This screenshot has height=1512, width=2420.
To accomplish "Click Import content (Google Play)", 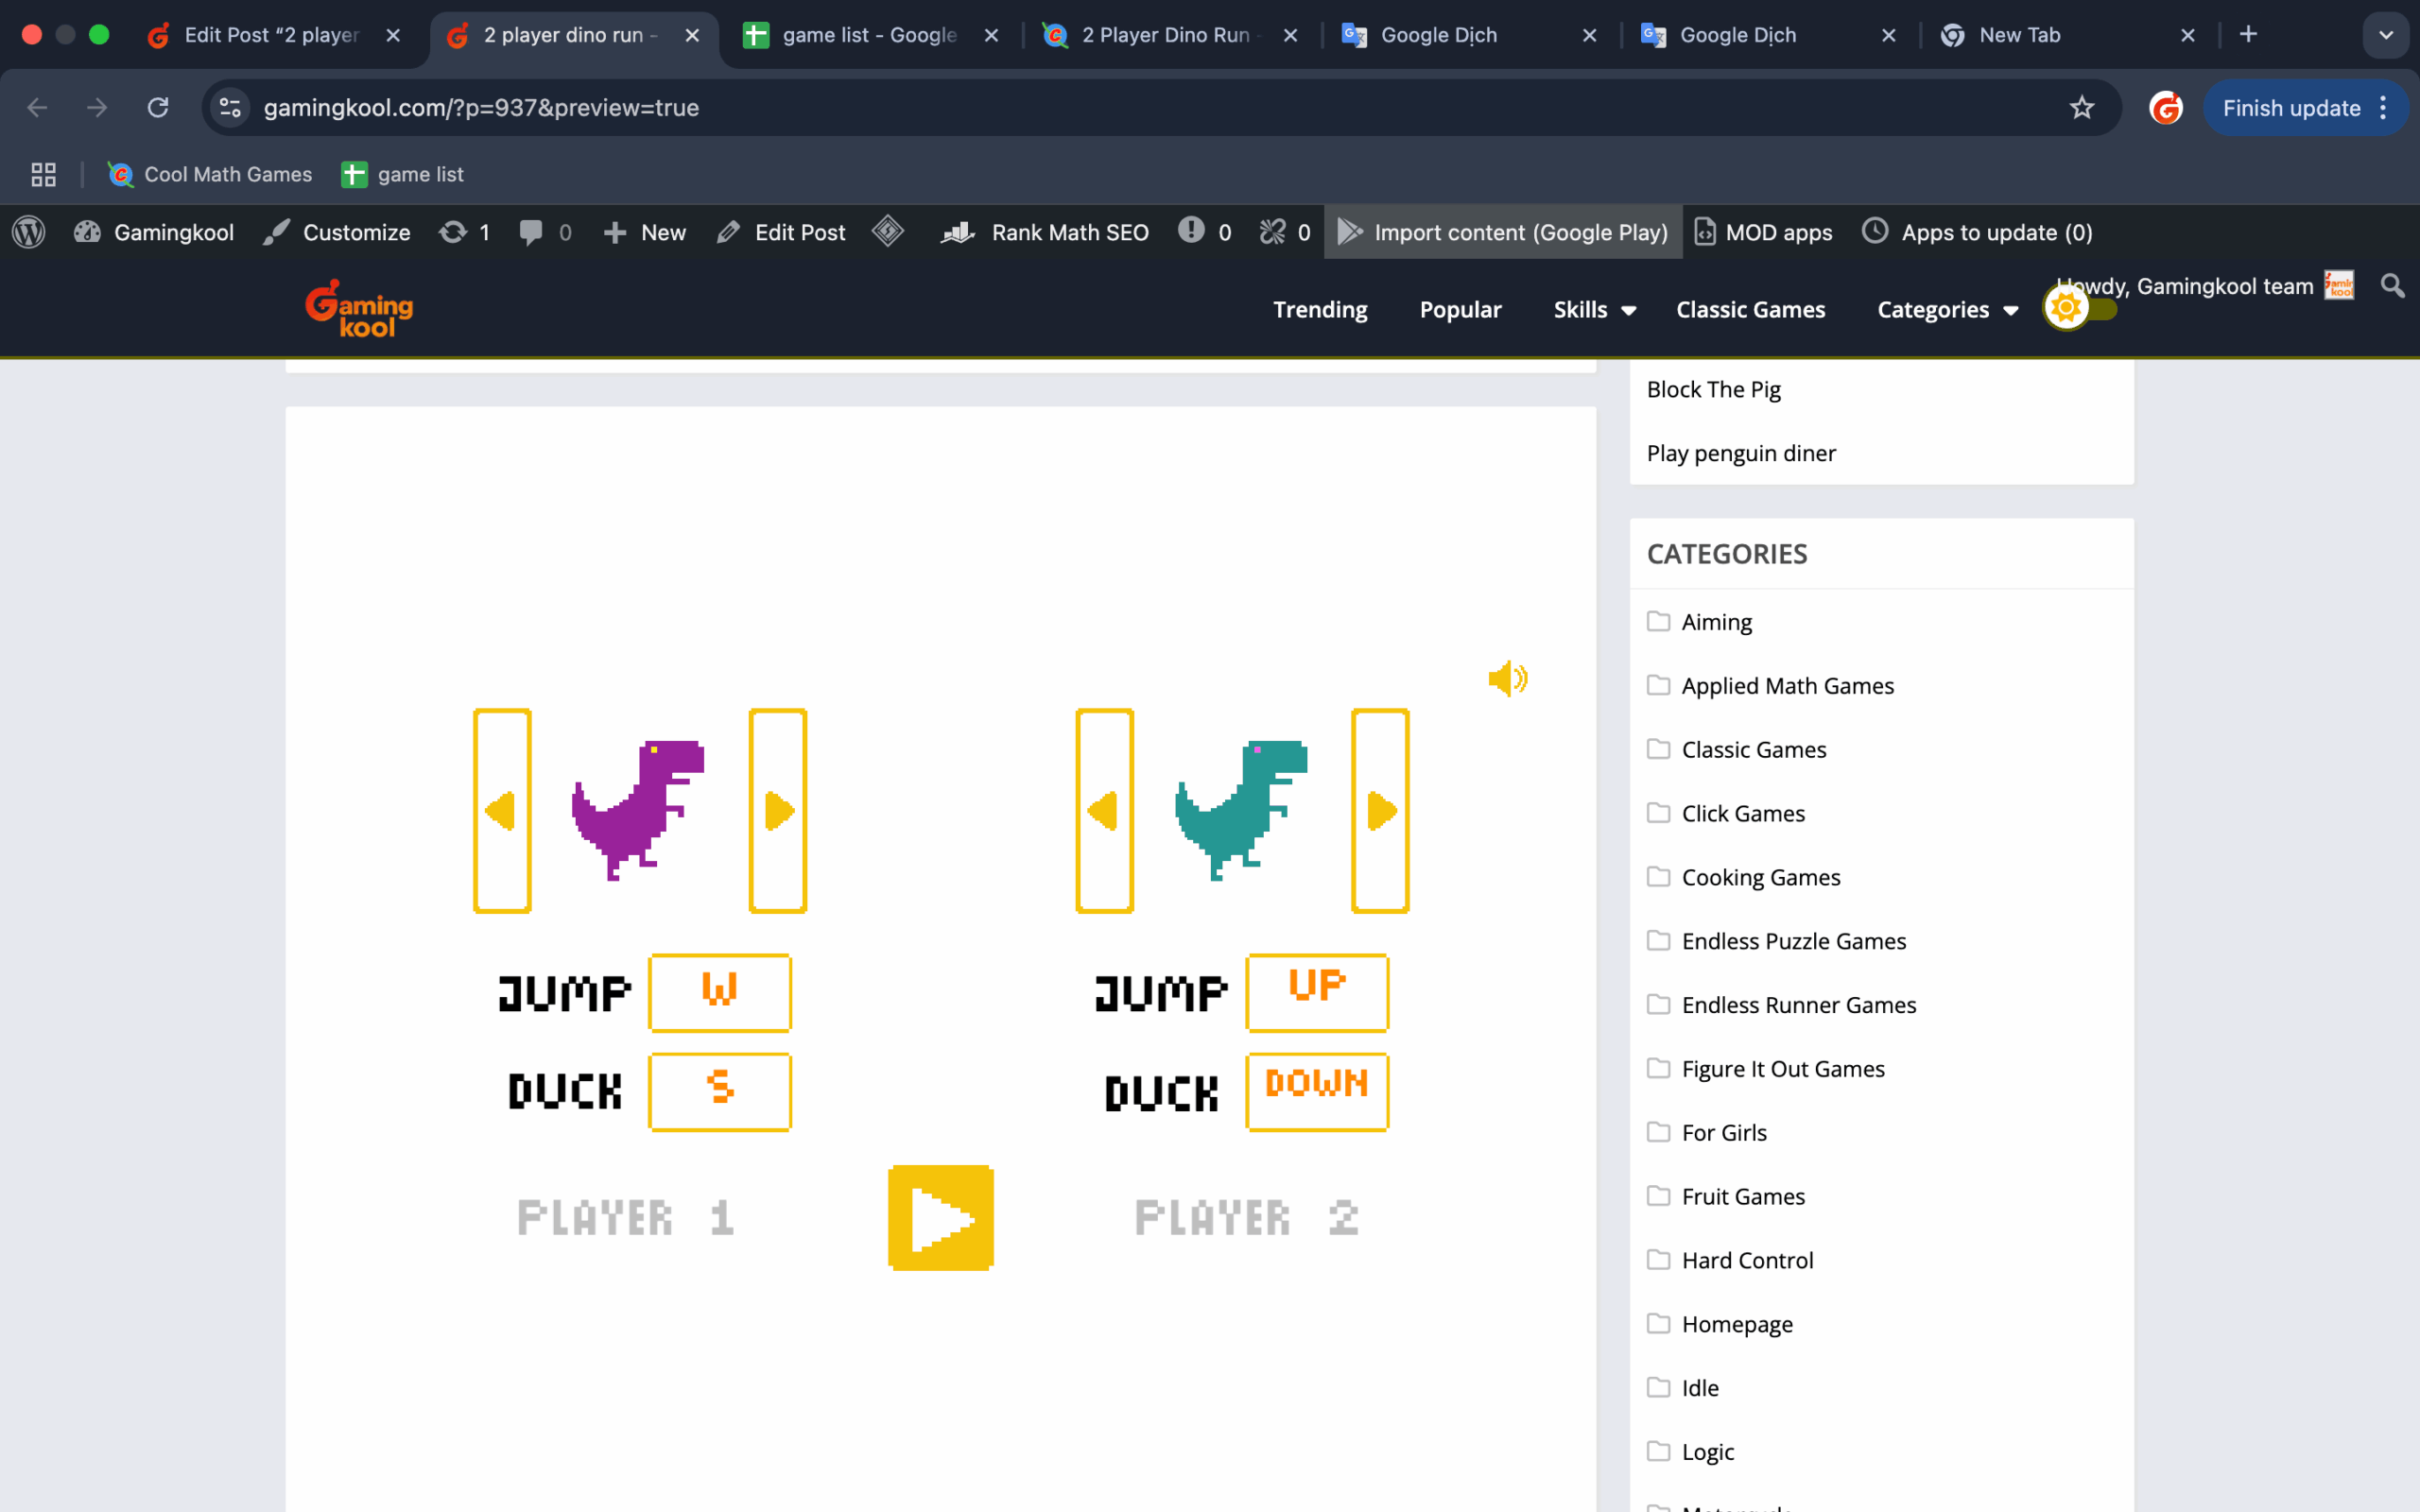I will [1502, 232].
